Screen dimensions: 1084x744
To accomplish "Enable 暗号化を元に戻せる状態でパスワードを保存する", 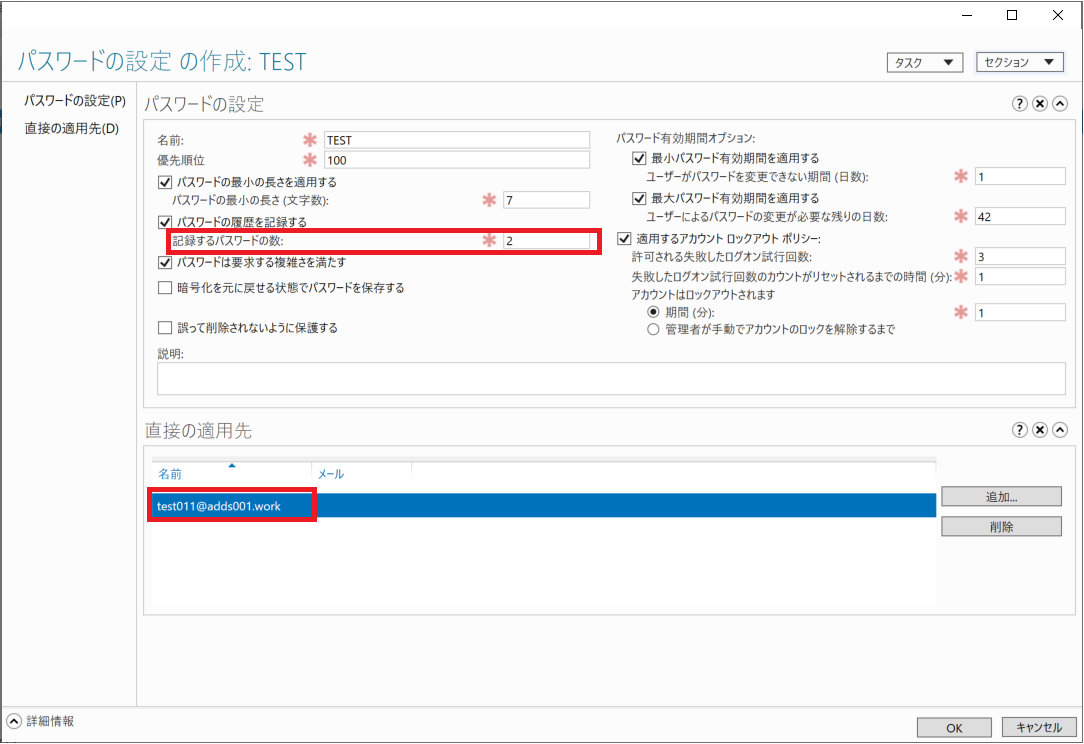I will (x=165, y=288).
